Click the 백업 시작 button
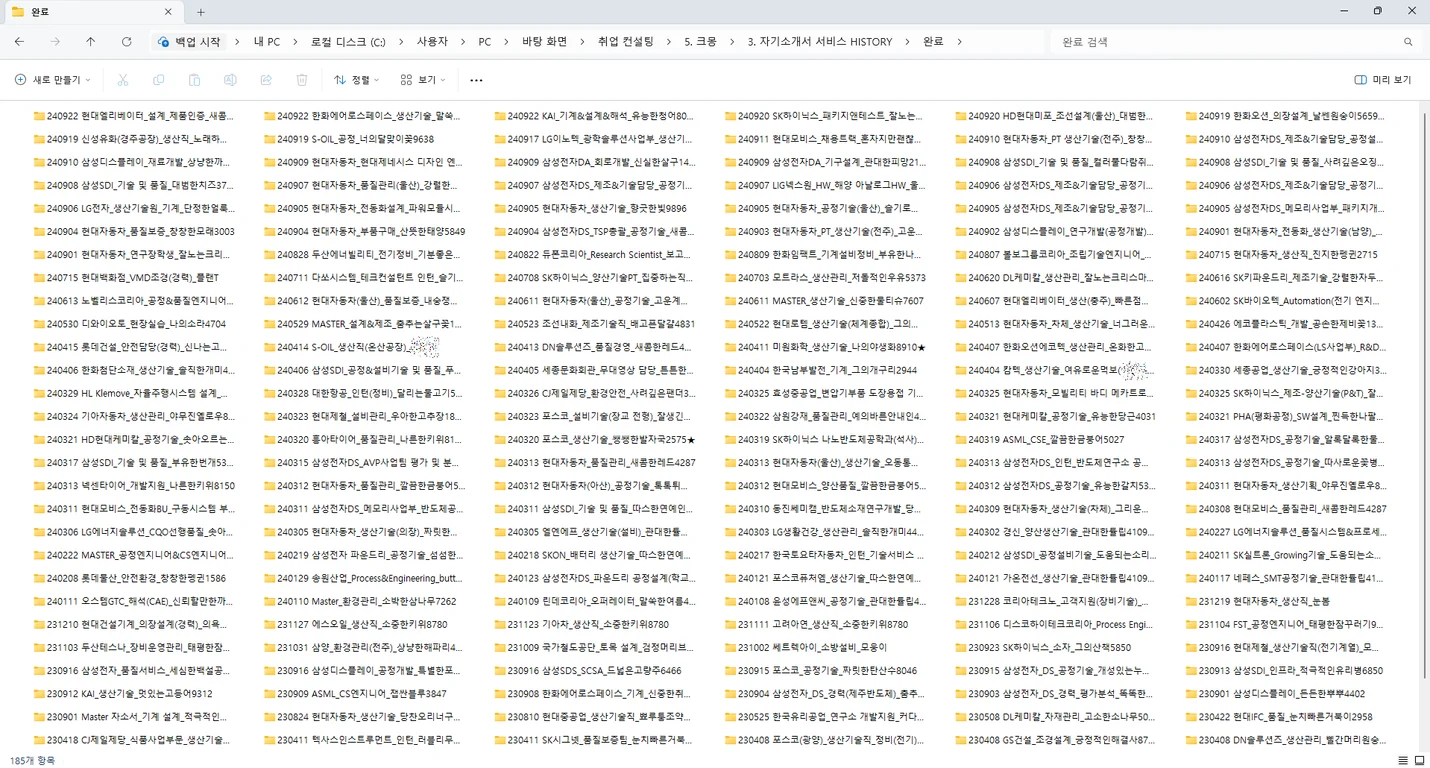Screen dimensions: 1430x768 coord(189,42)
